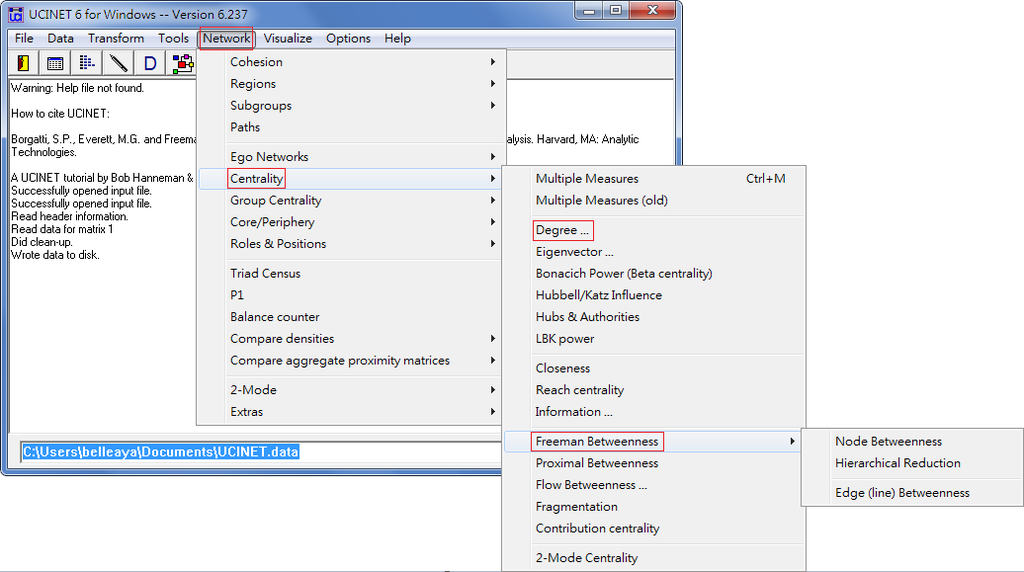The width and height of the screenshot is (1024, 572).
Task: Click the blue D display dataset icon
Action: point(150,63)
